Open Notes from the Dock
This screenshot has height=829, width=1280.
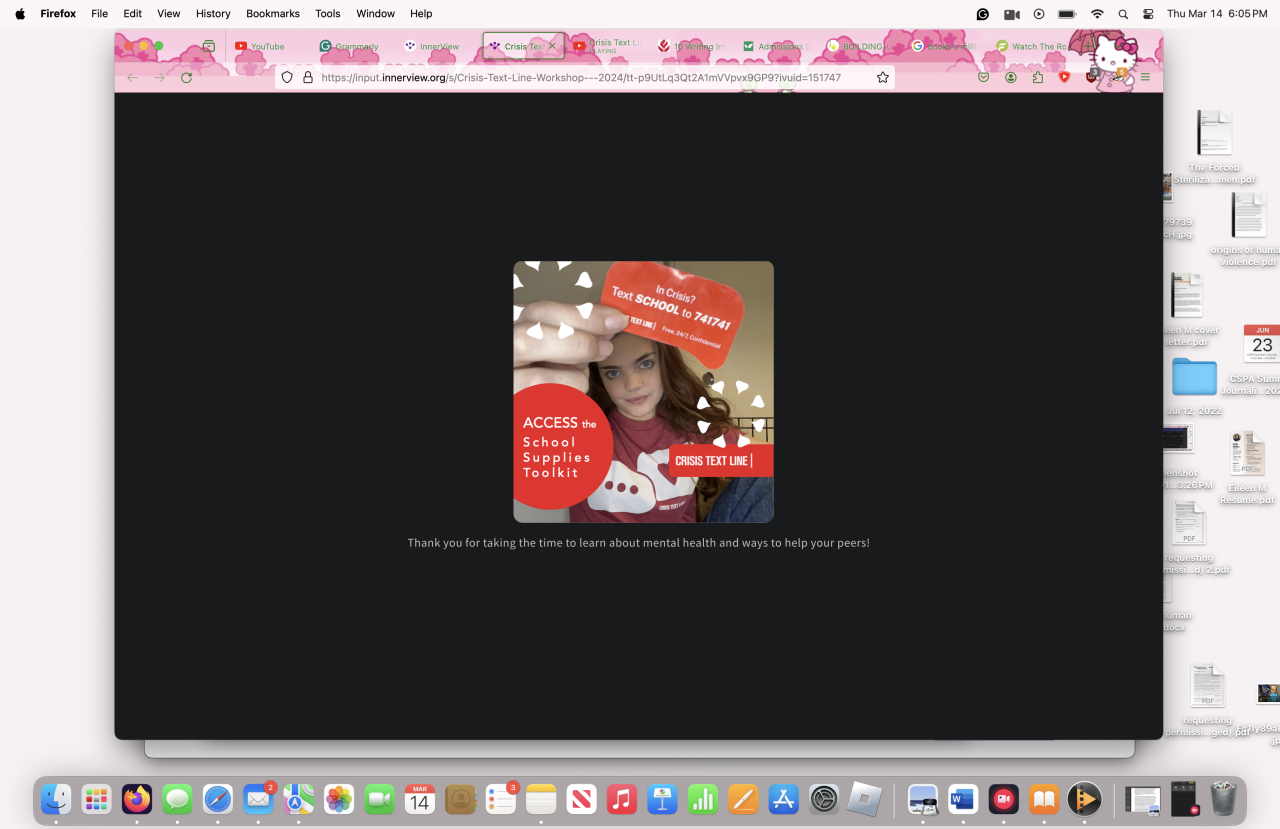click(541, 799)
